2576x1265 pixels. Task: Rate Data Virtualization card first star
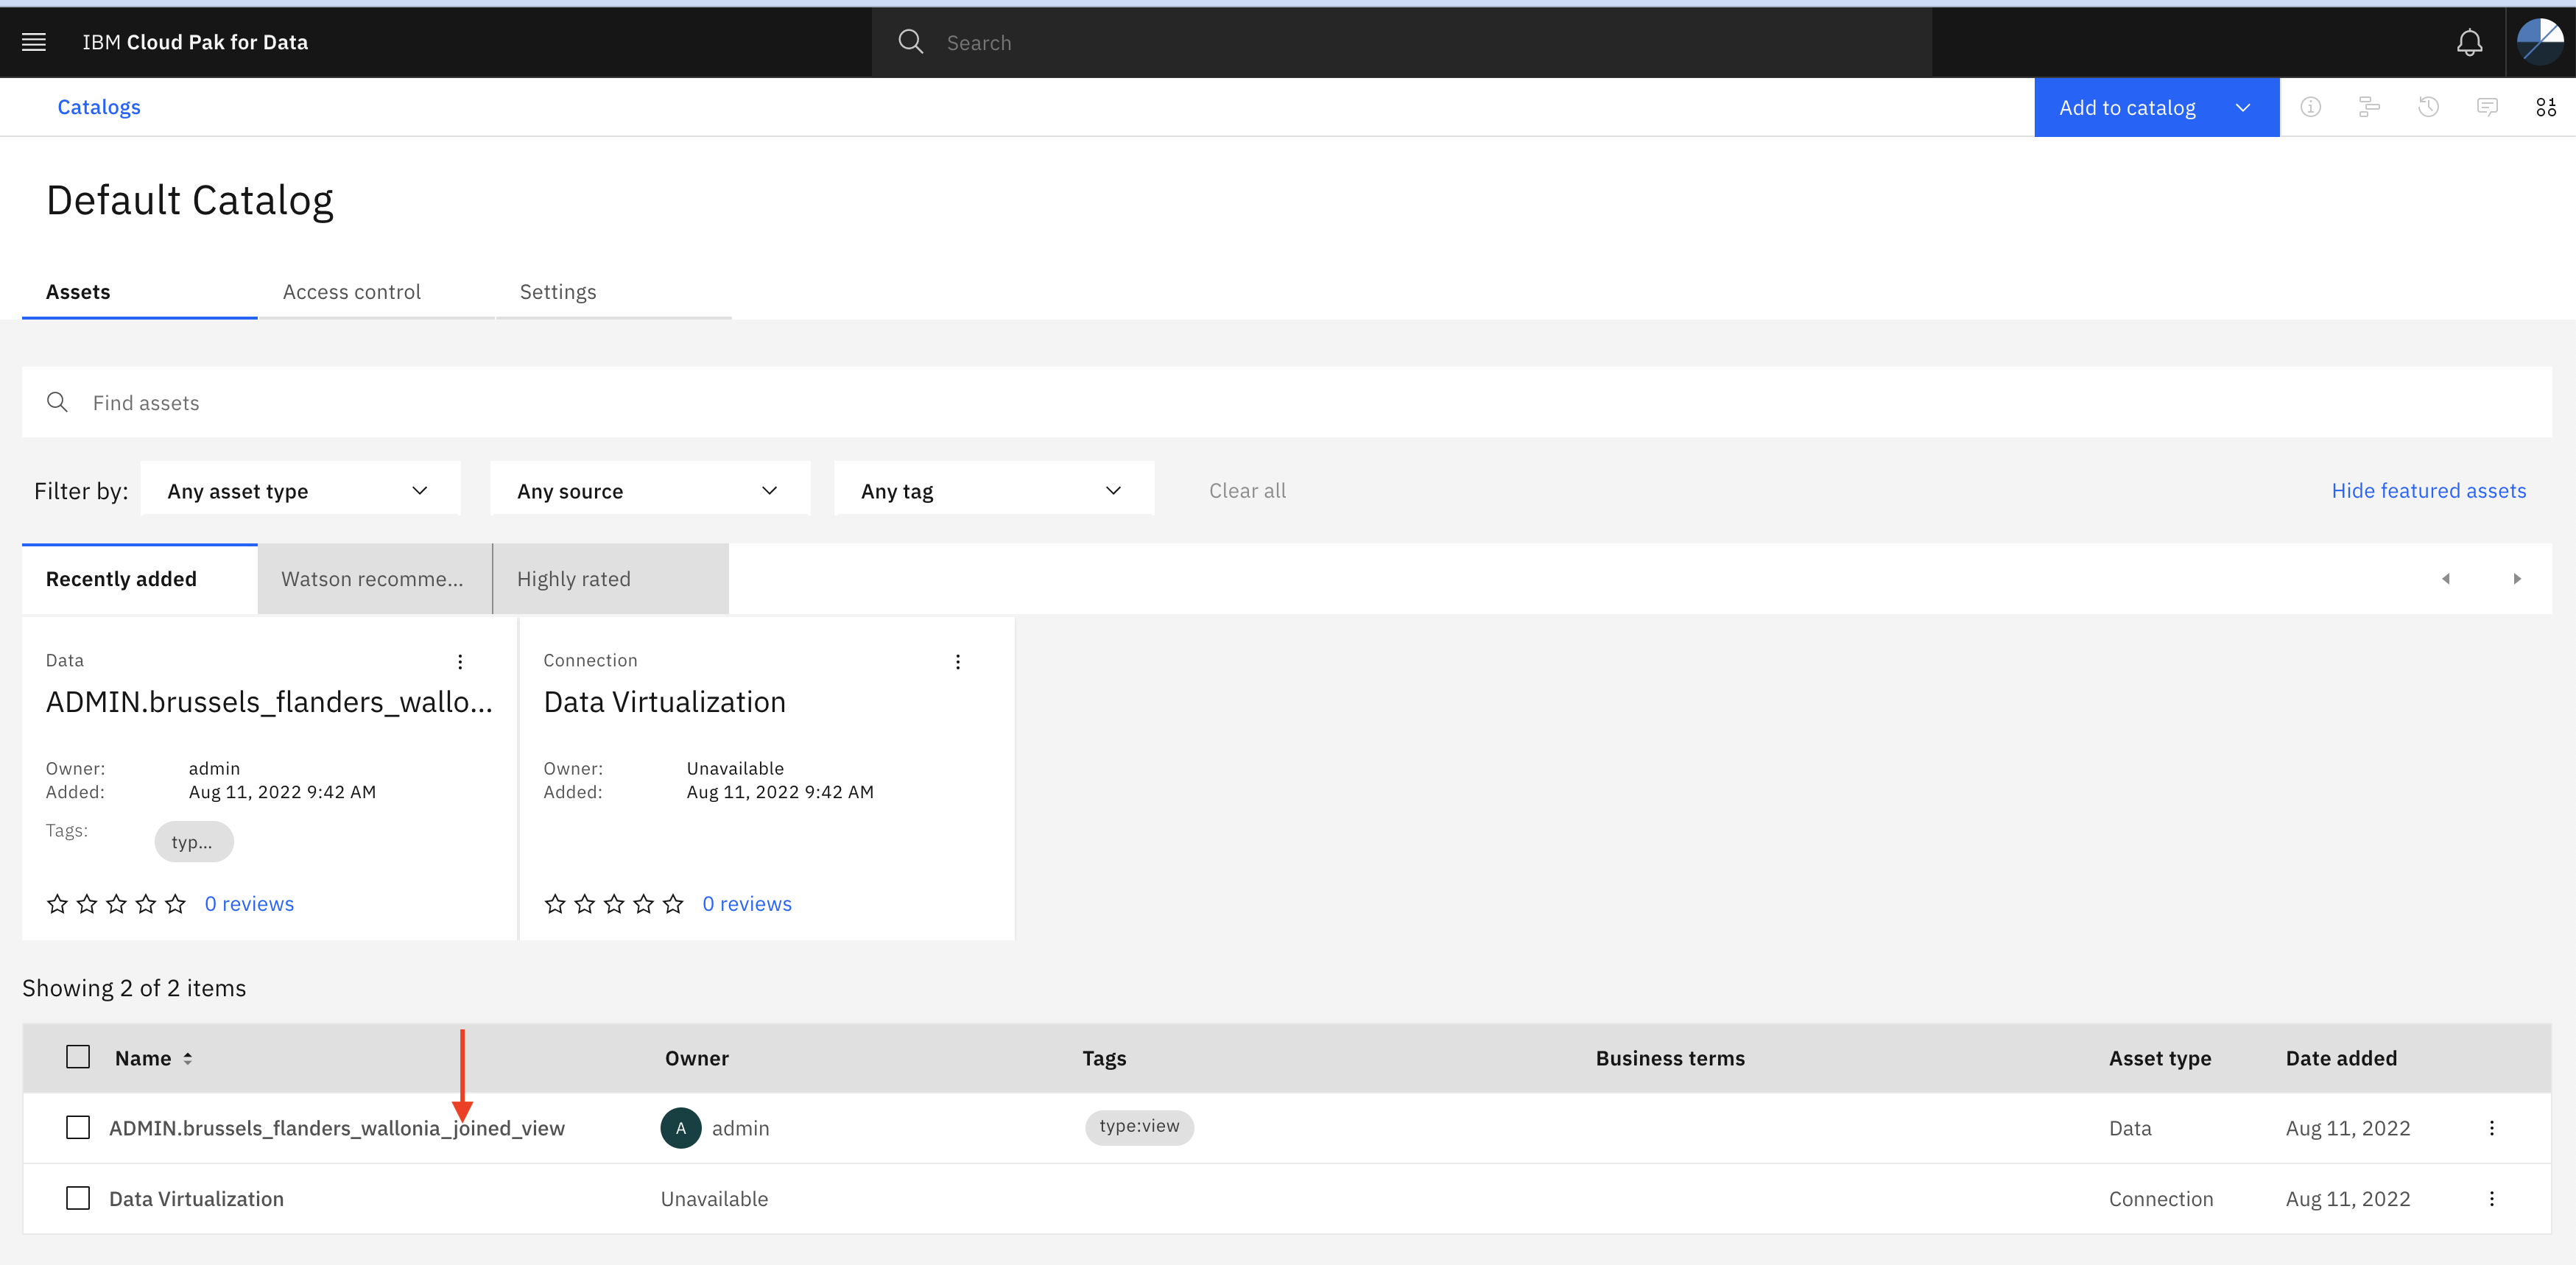(555, 904)
